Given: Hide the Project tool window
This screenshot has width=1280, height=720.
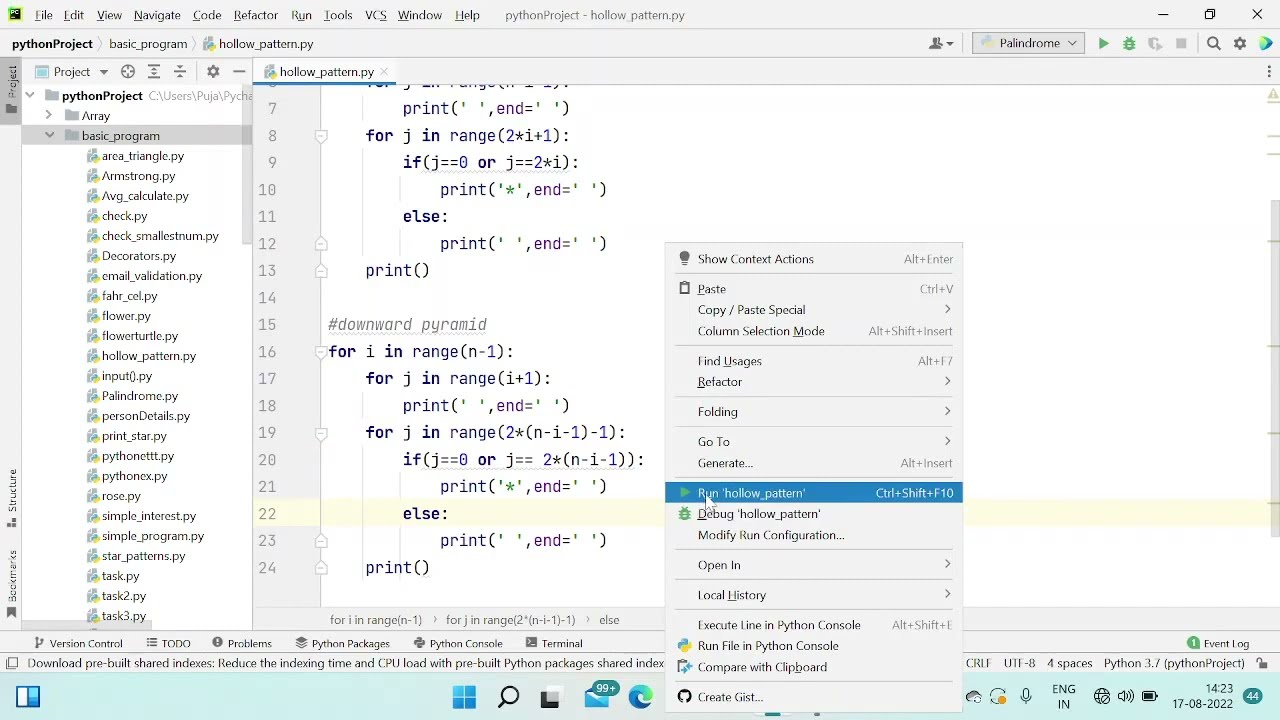Looking at the screenshot, I should pos(239,72).
